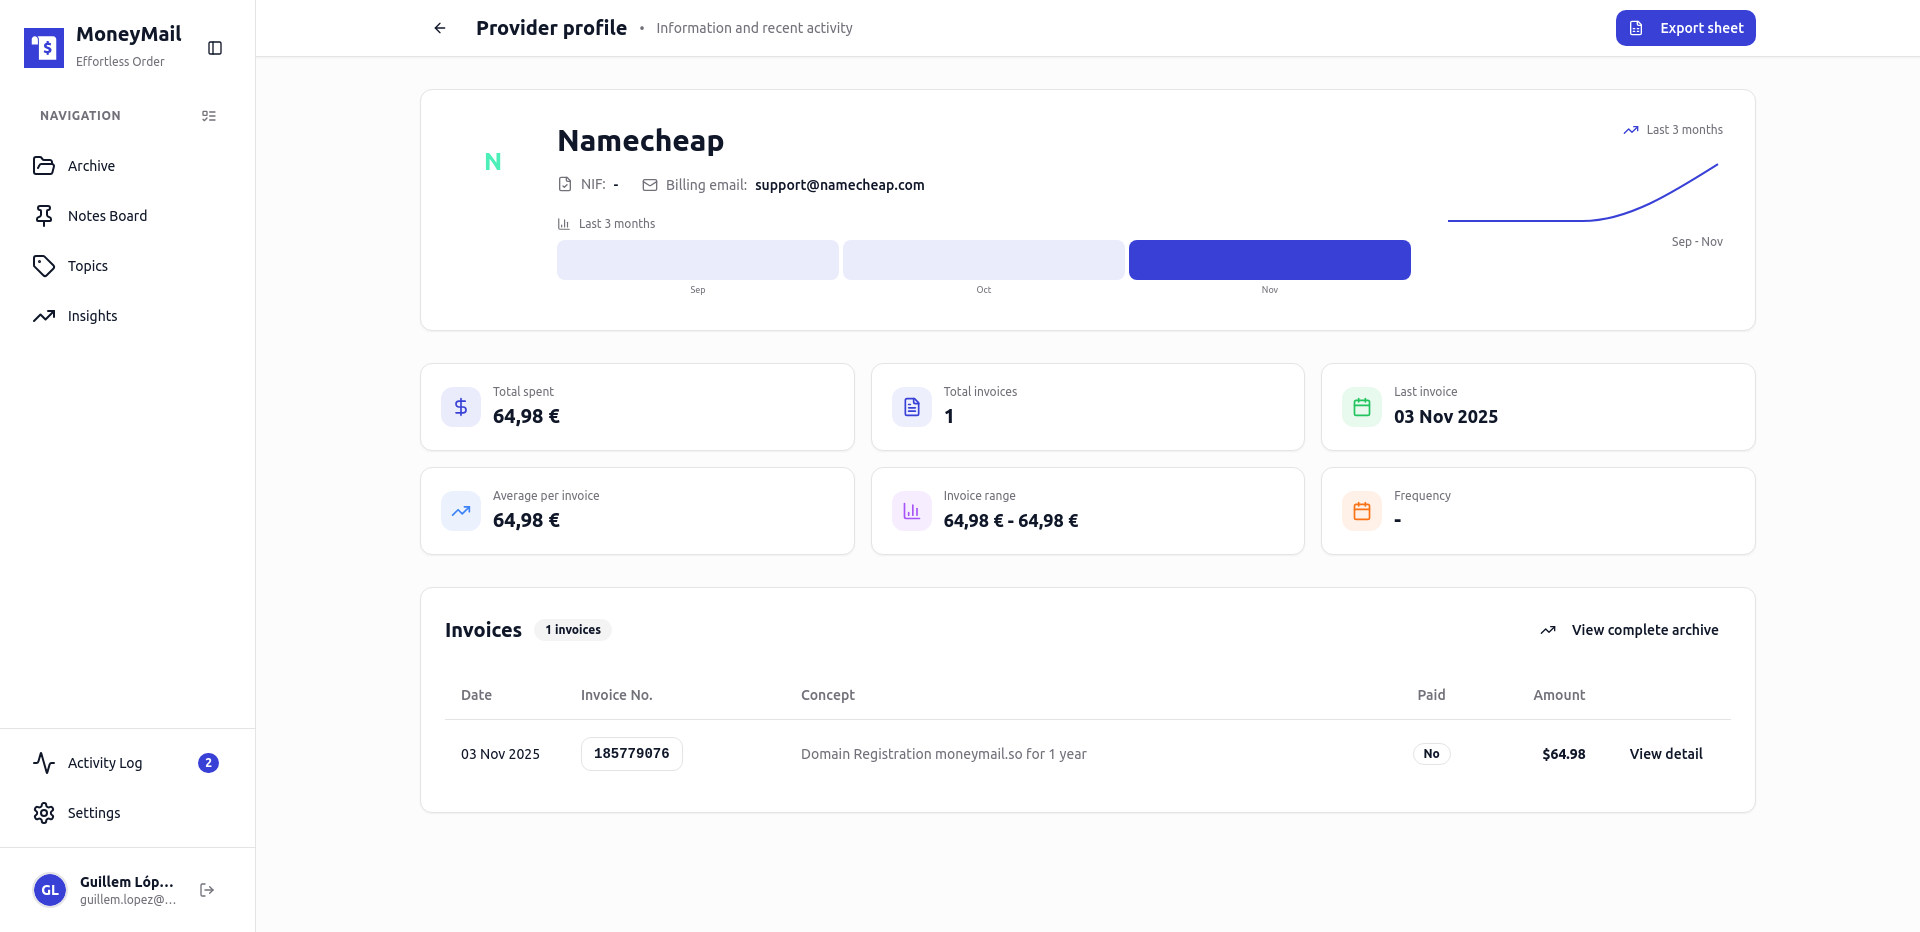Click the Insights trend icon
This screenshot has height=932, width=1920.
click(x=44, y=315)
